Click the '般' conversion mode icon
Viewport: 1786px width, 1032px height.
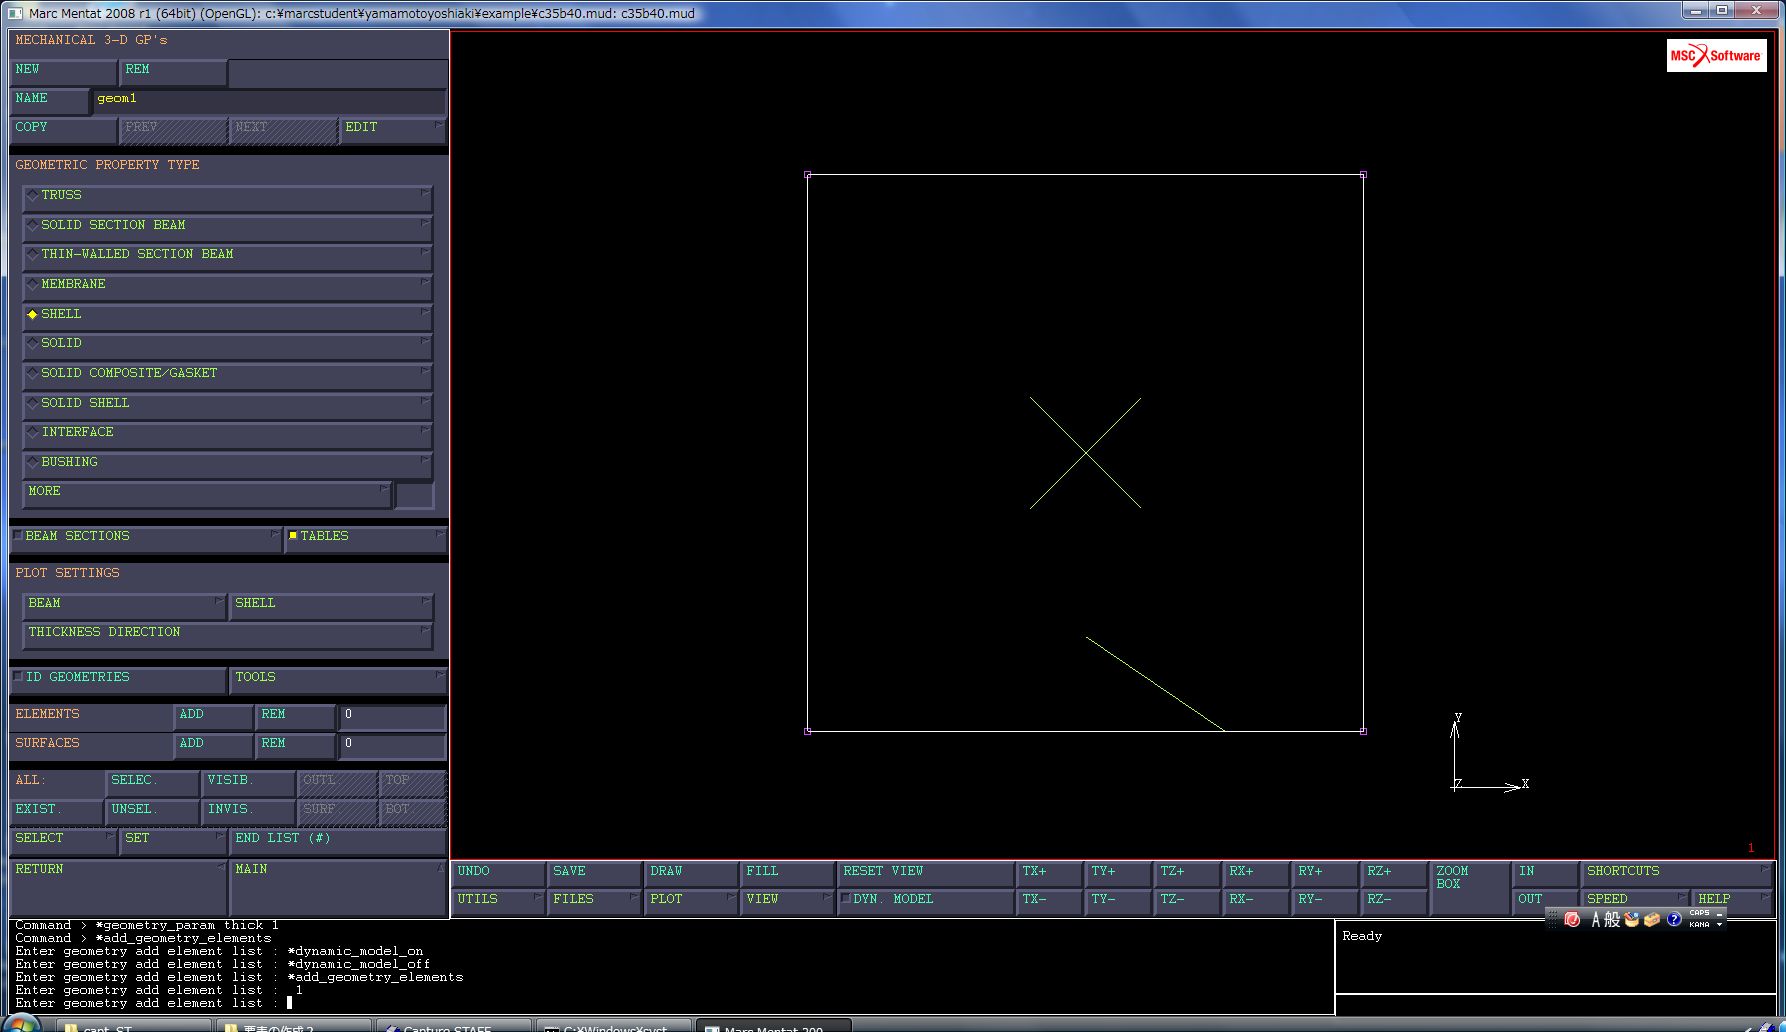coord(1612,919)
